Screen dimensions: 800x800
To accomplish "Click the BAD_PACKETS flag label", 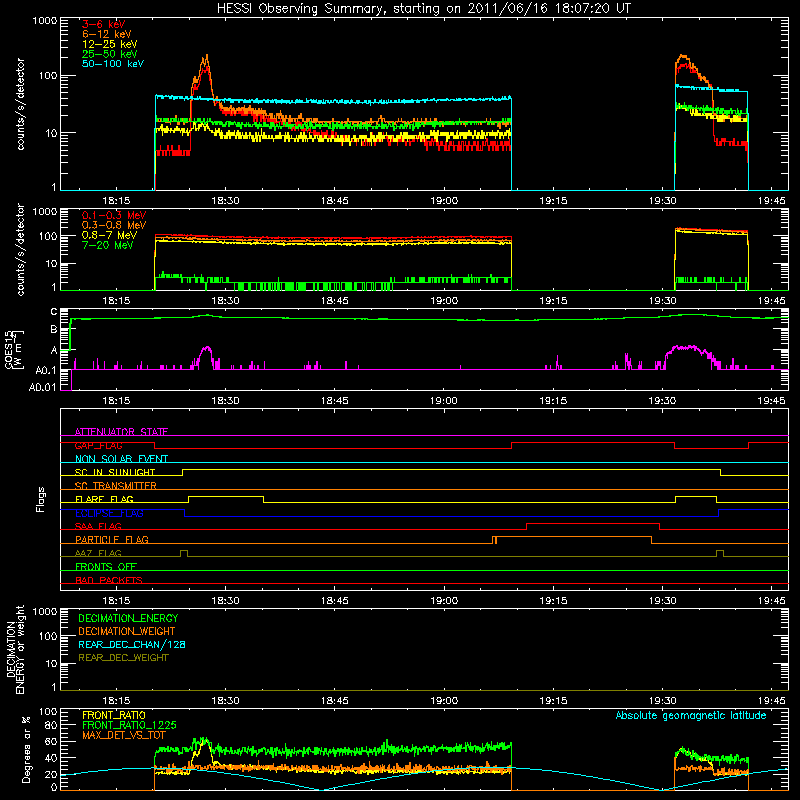I will (109, 580).
